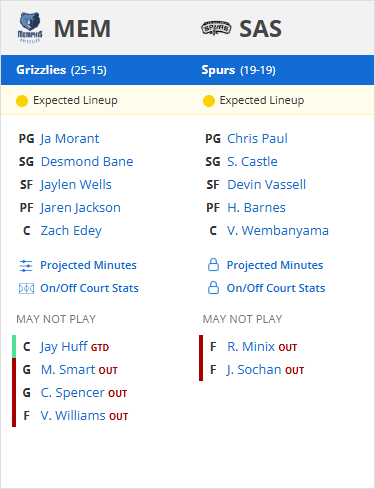Select Desmond Bane in the Grizzlies lineup

[x=87, y=162]
